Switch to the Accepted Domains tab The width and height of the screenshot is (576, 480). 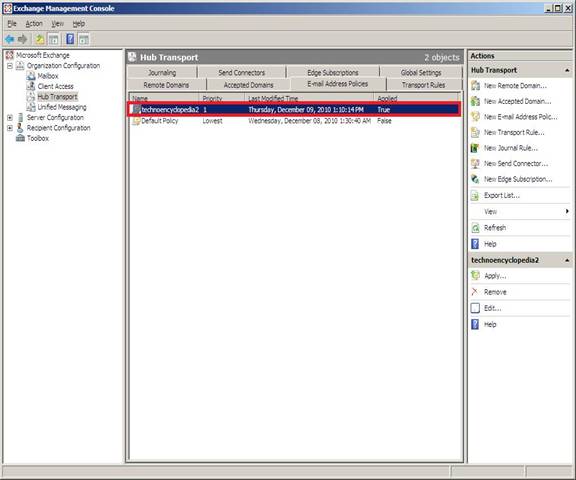(x=249, y=85)
